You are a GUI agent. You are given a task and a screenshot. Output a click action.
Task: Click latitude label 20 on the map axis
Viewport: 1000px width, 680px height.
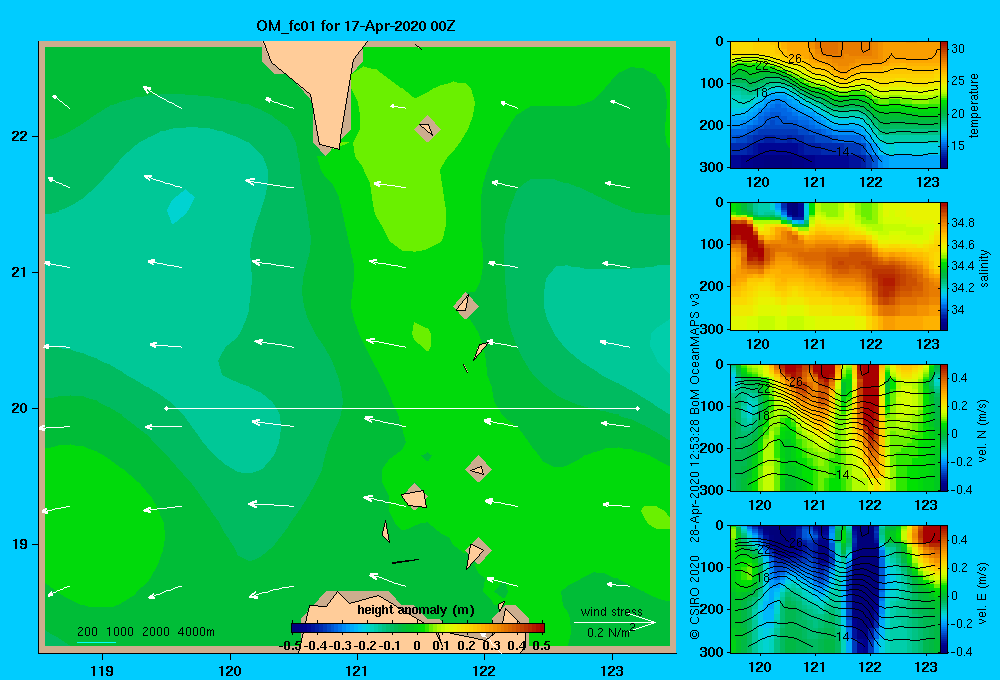(x=20, y=408)
